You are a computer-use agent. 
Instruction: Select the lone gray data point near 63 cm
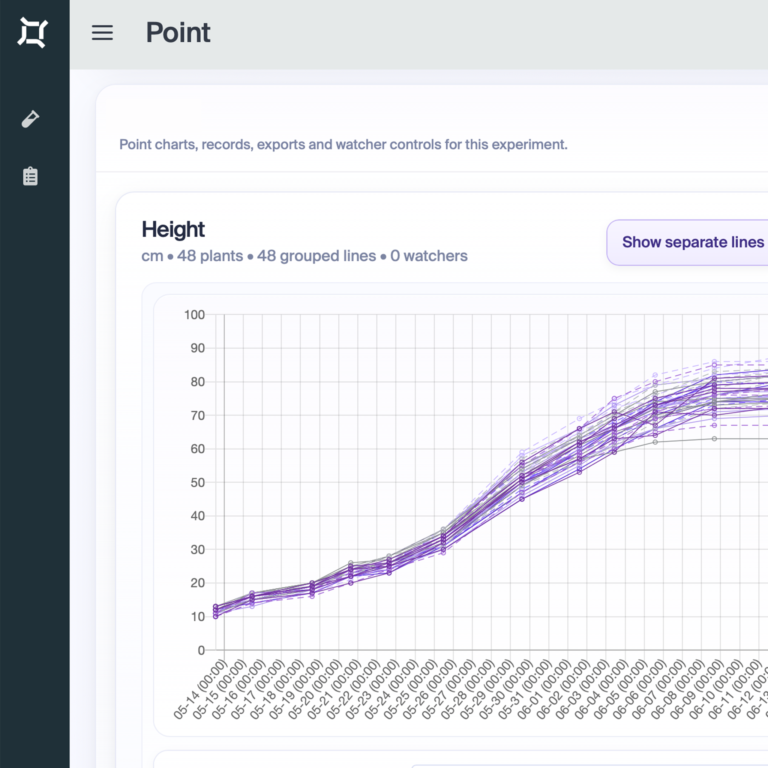click(714, 438)
